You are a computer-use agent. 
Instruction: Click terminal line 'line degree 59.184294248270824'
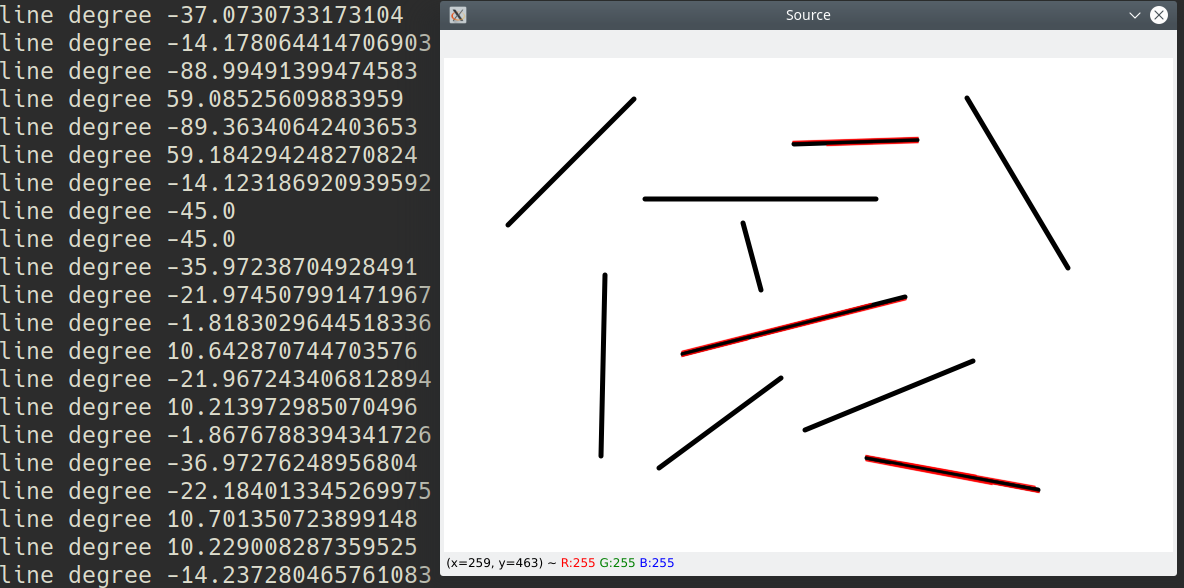(x=208, y=155)
